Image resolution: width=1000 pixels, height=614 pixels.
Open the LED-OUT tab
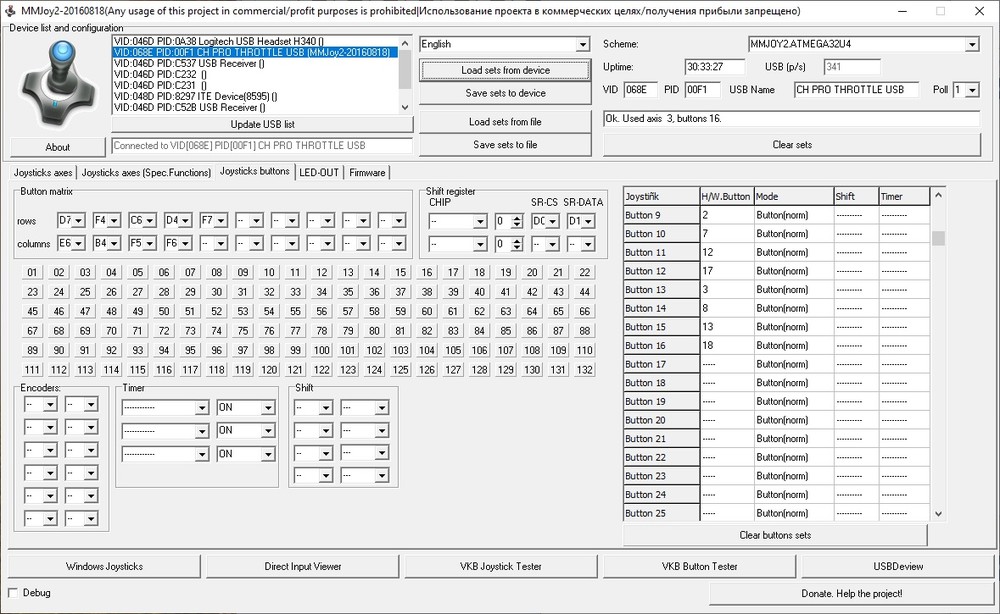point(319,172)
